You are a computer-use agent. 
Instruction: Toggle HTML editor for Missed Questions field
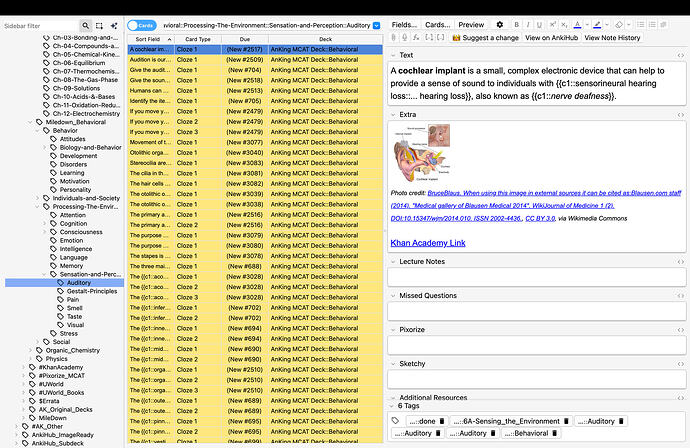coord(680,296)
